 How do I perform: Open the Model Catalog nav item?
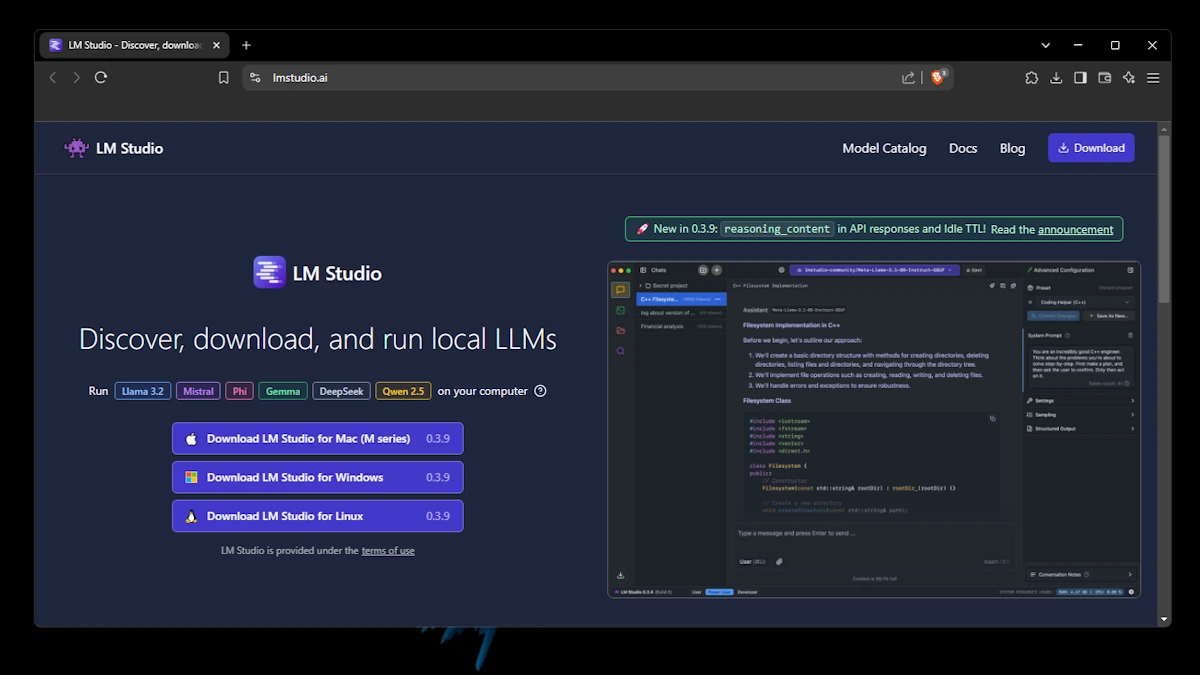pos(884,148)
